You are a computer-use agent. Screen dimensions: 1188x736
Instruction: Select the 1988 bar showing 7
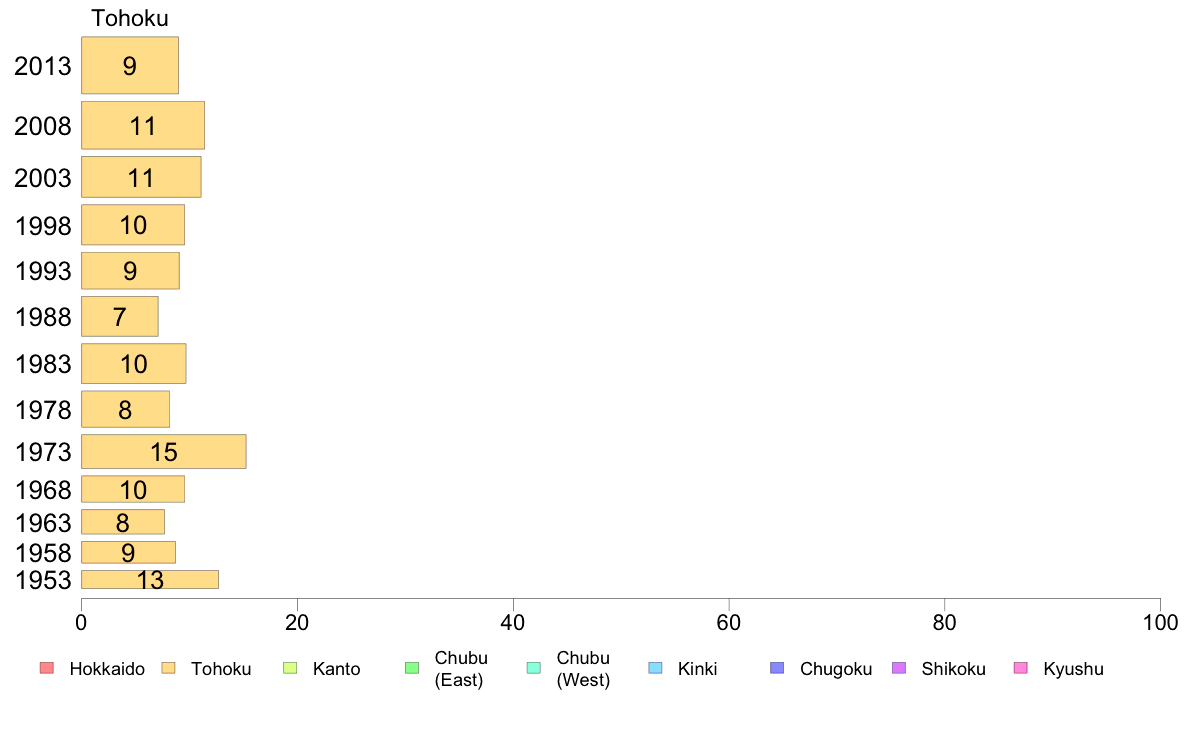pos(120,316)
